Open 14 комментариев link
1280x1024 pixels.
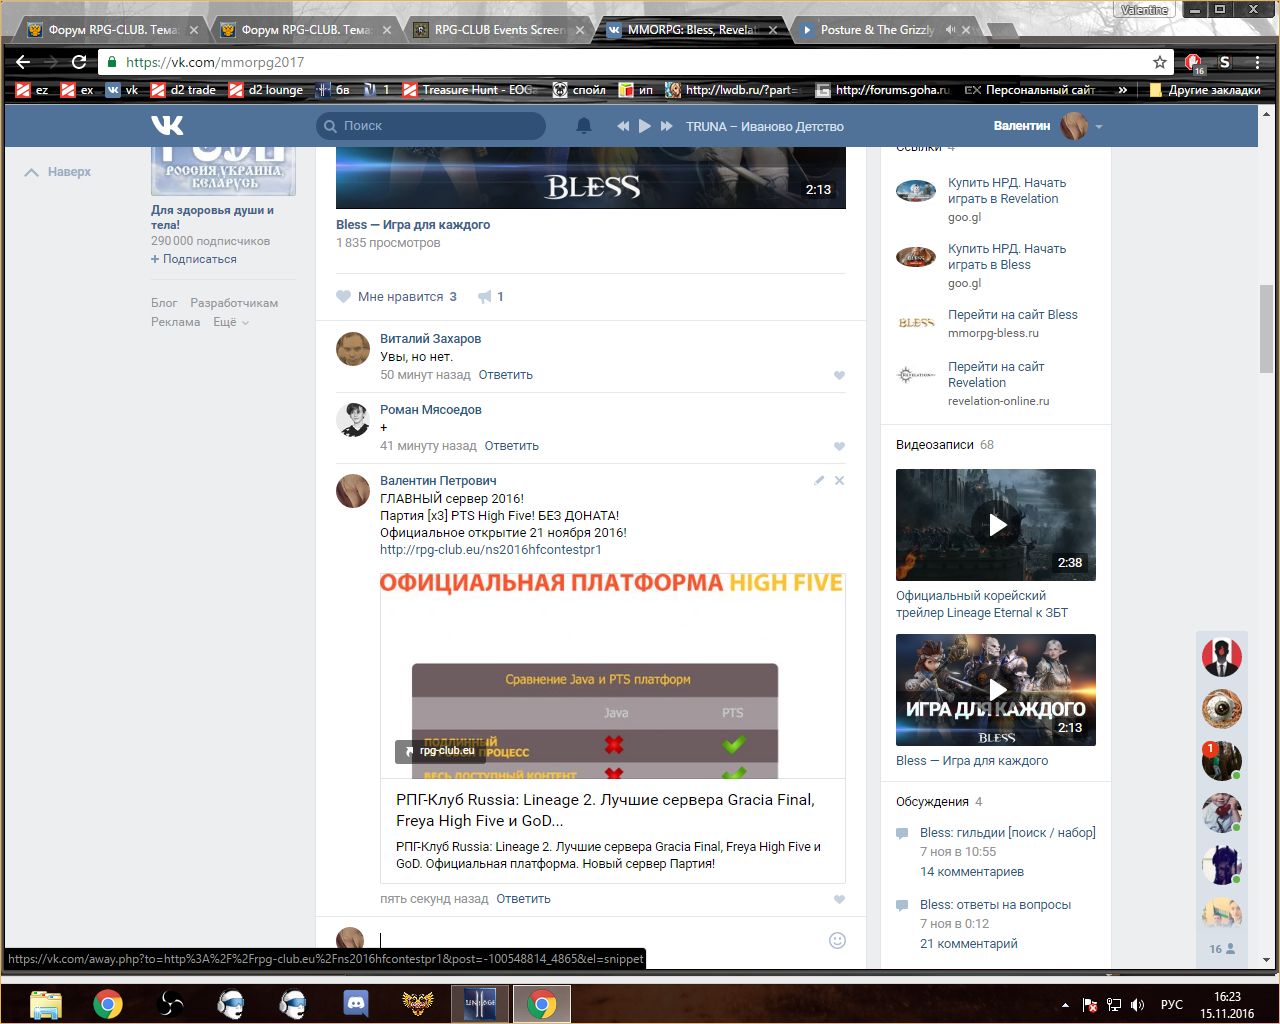click(972, 872)
